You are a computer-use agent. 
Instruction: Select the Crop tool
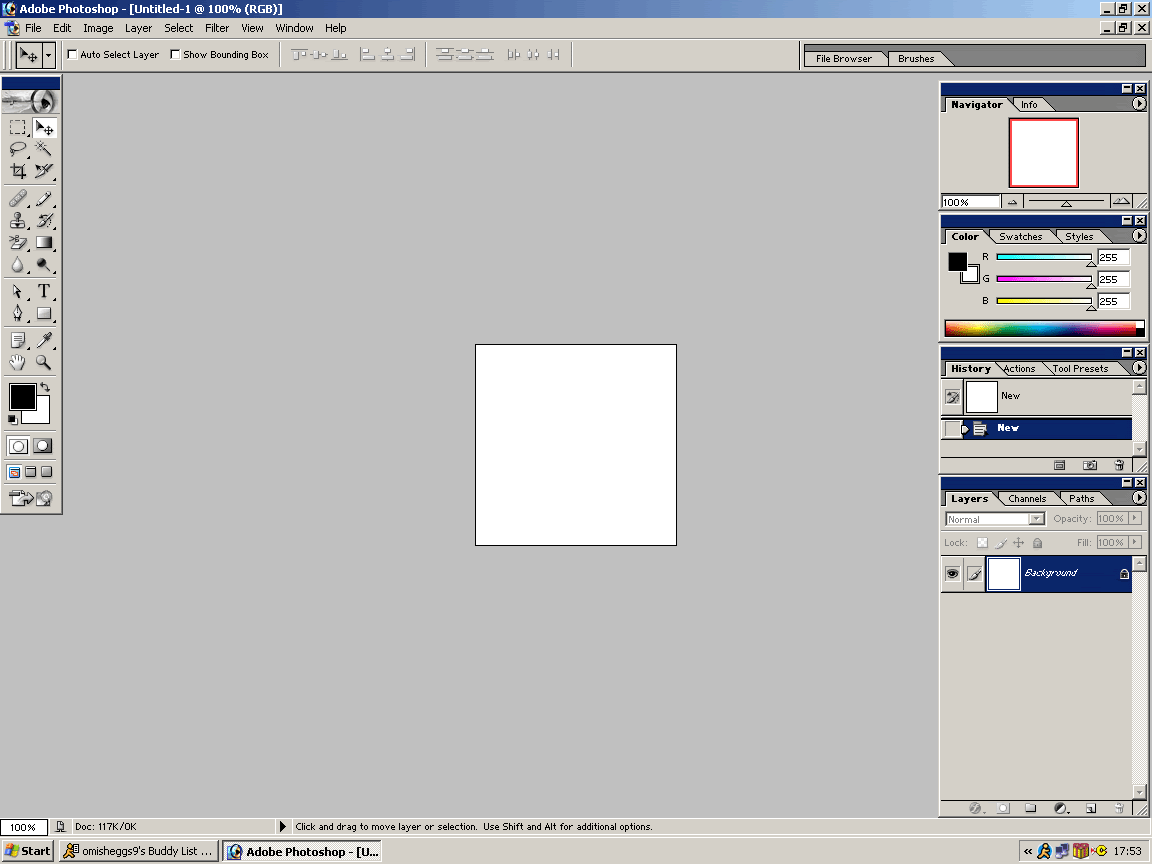tap(18, 171)
